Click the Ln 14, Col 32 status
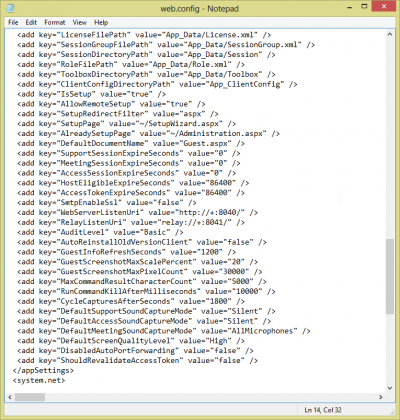 [323, 410]
